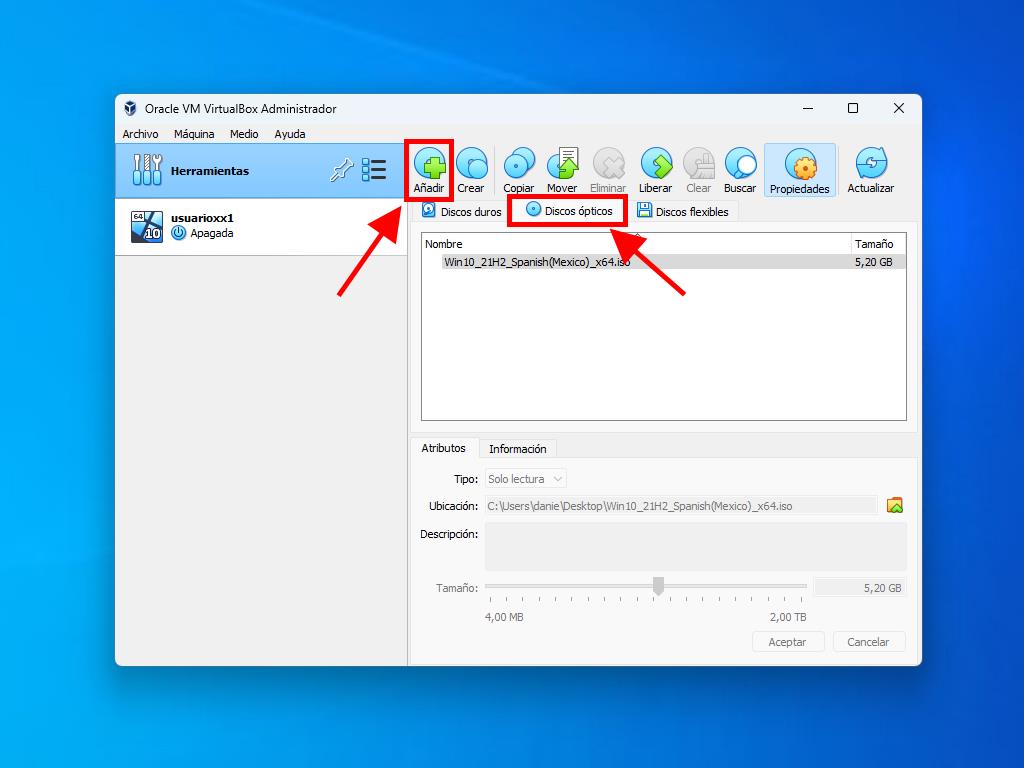The width and height of the screenshot is (1024, 768).
Task: Browse for location with folder icon
Action: click(x=895, y=506)
